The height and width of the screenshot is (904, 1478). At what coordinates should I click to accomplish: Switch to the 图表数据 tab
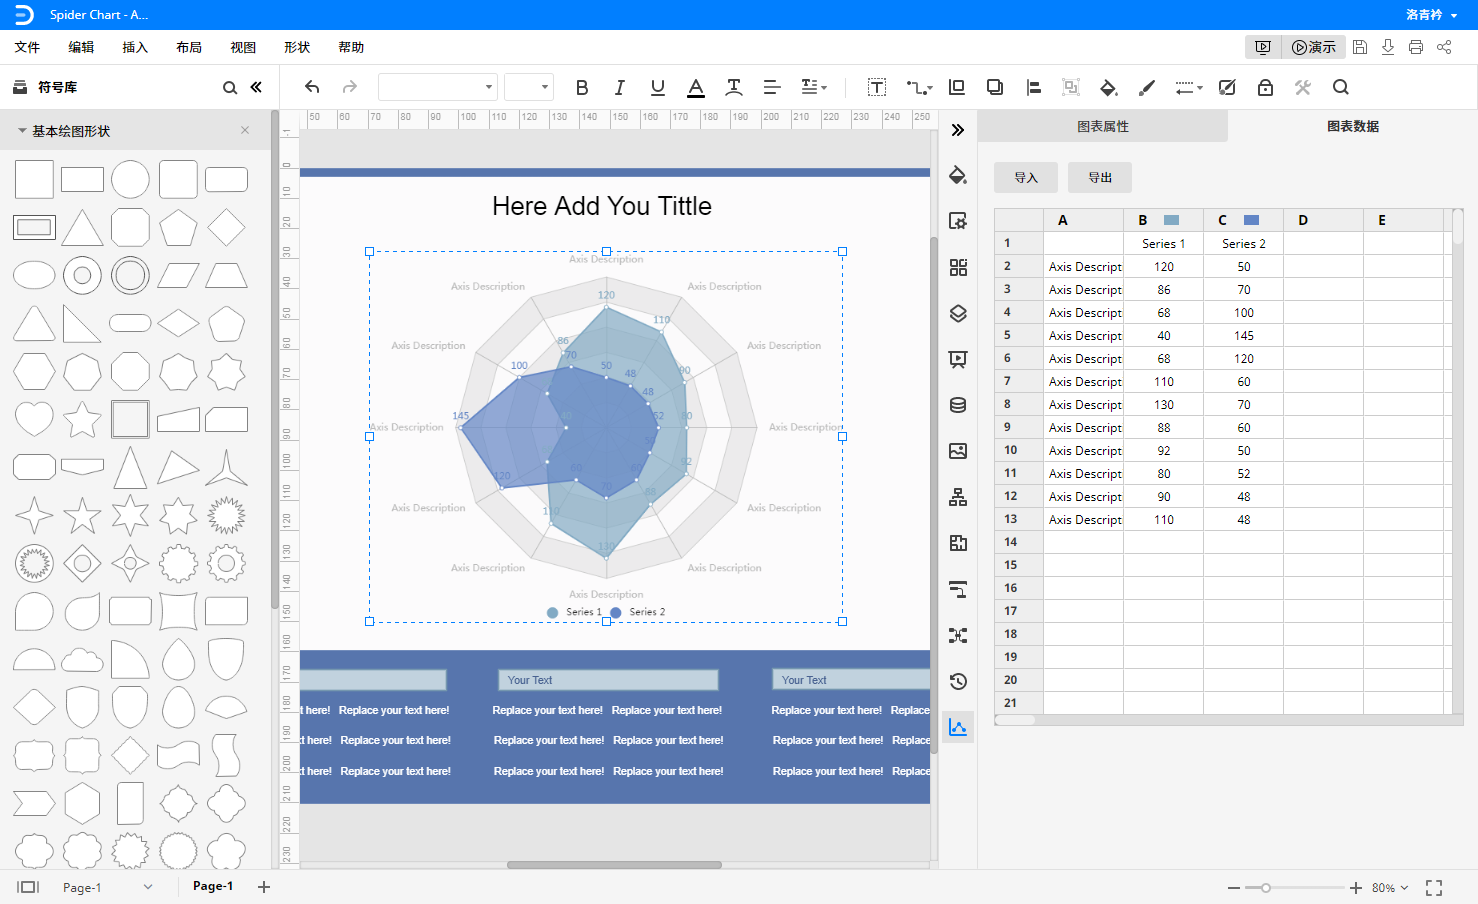pyautogui.click(x=1352, y=126)
